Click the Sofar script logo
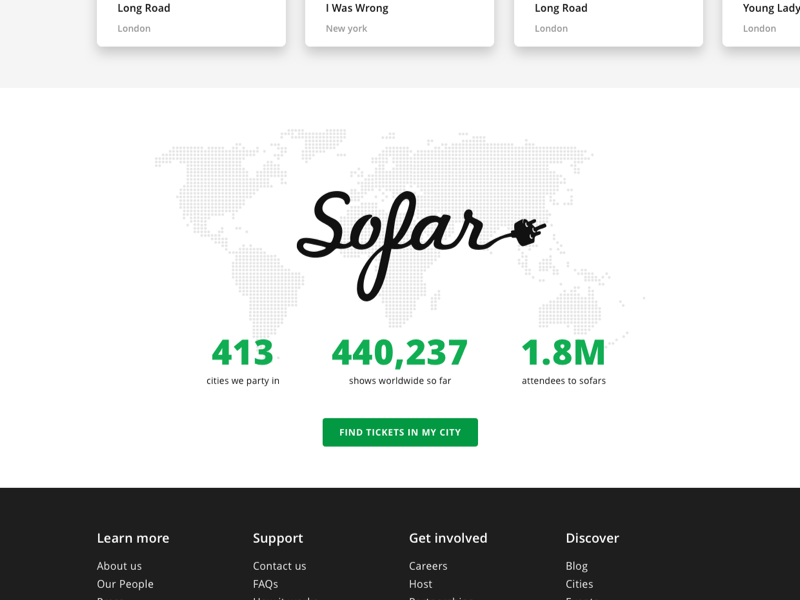The width and height of the screenshot is (800, 600). tap(421, 245)
